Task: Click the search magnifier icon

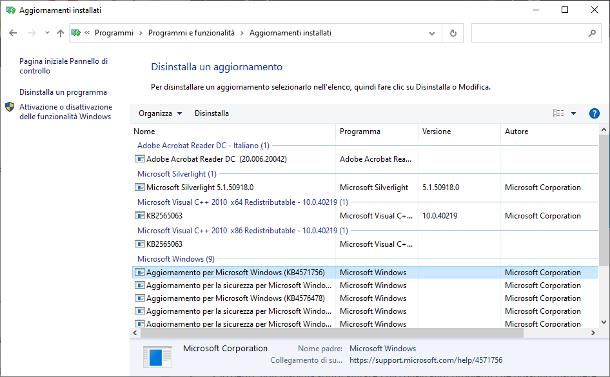Action: (x=592, y=33)
